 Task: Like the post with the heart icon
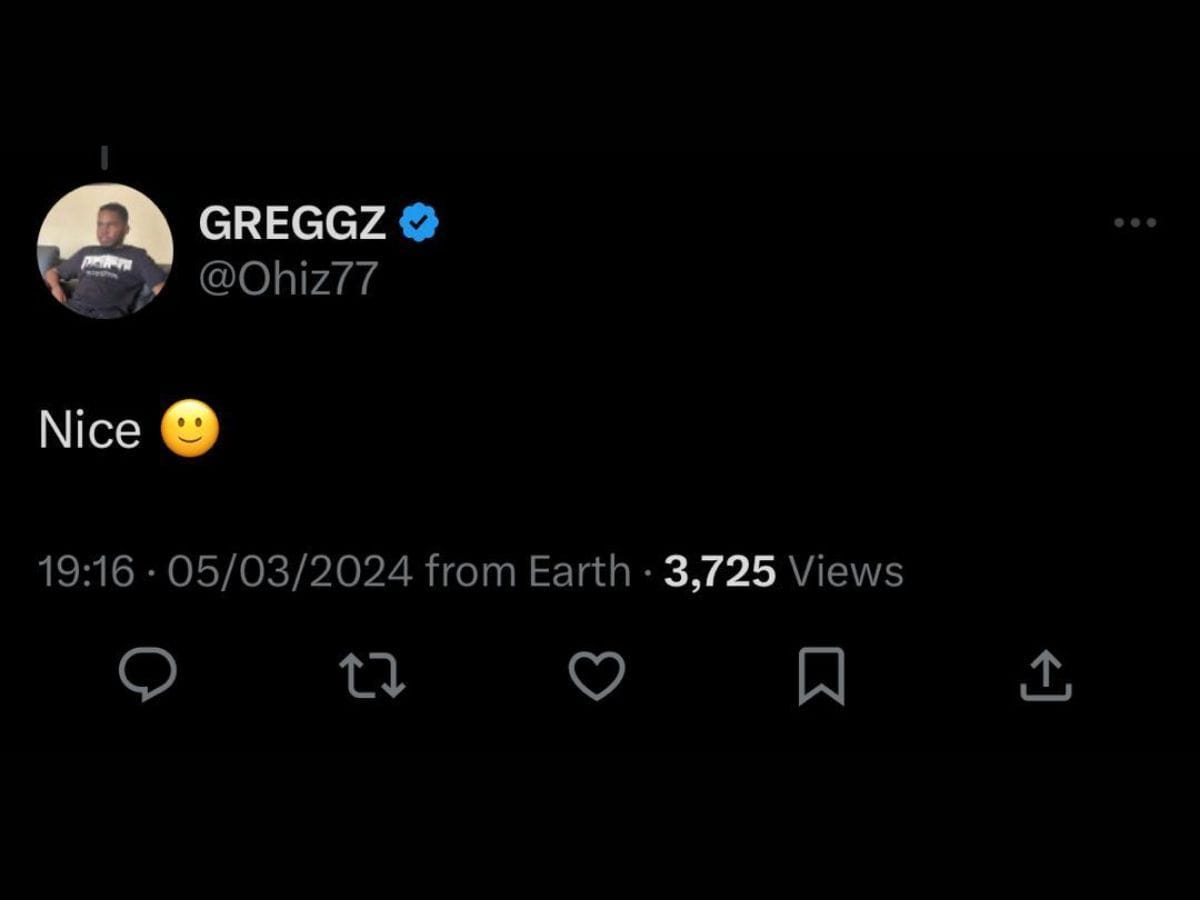[597, 674]
